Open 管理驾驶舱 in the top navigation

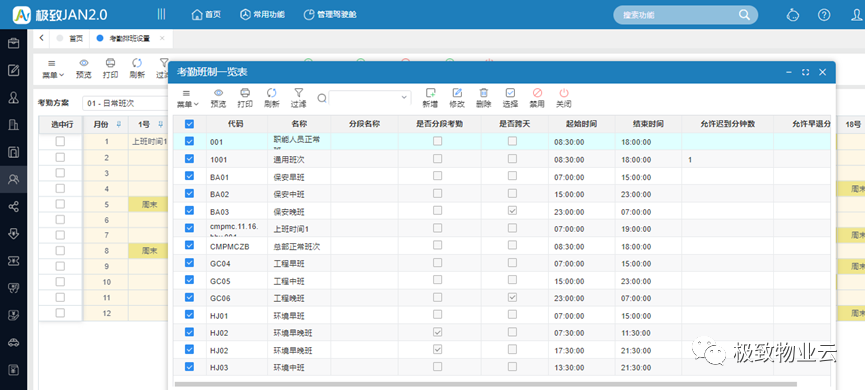pyautogui.click(x=330, y=14)
